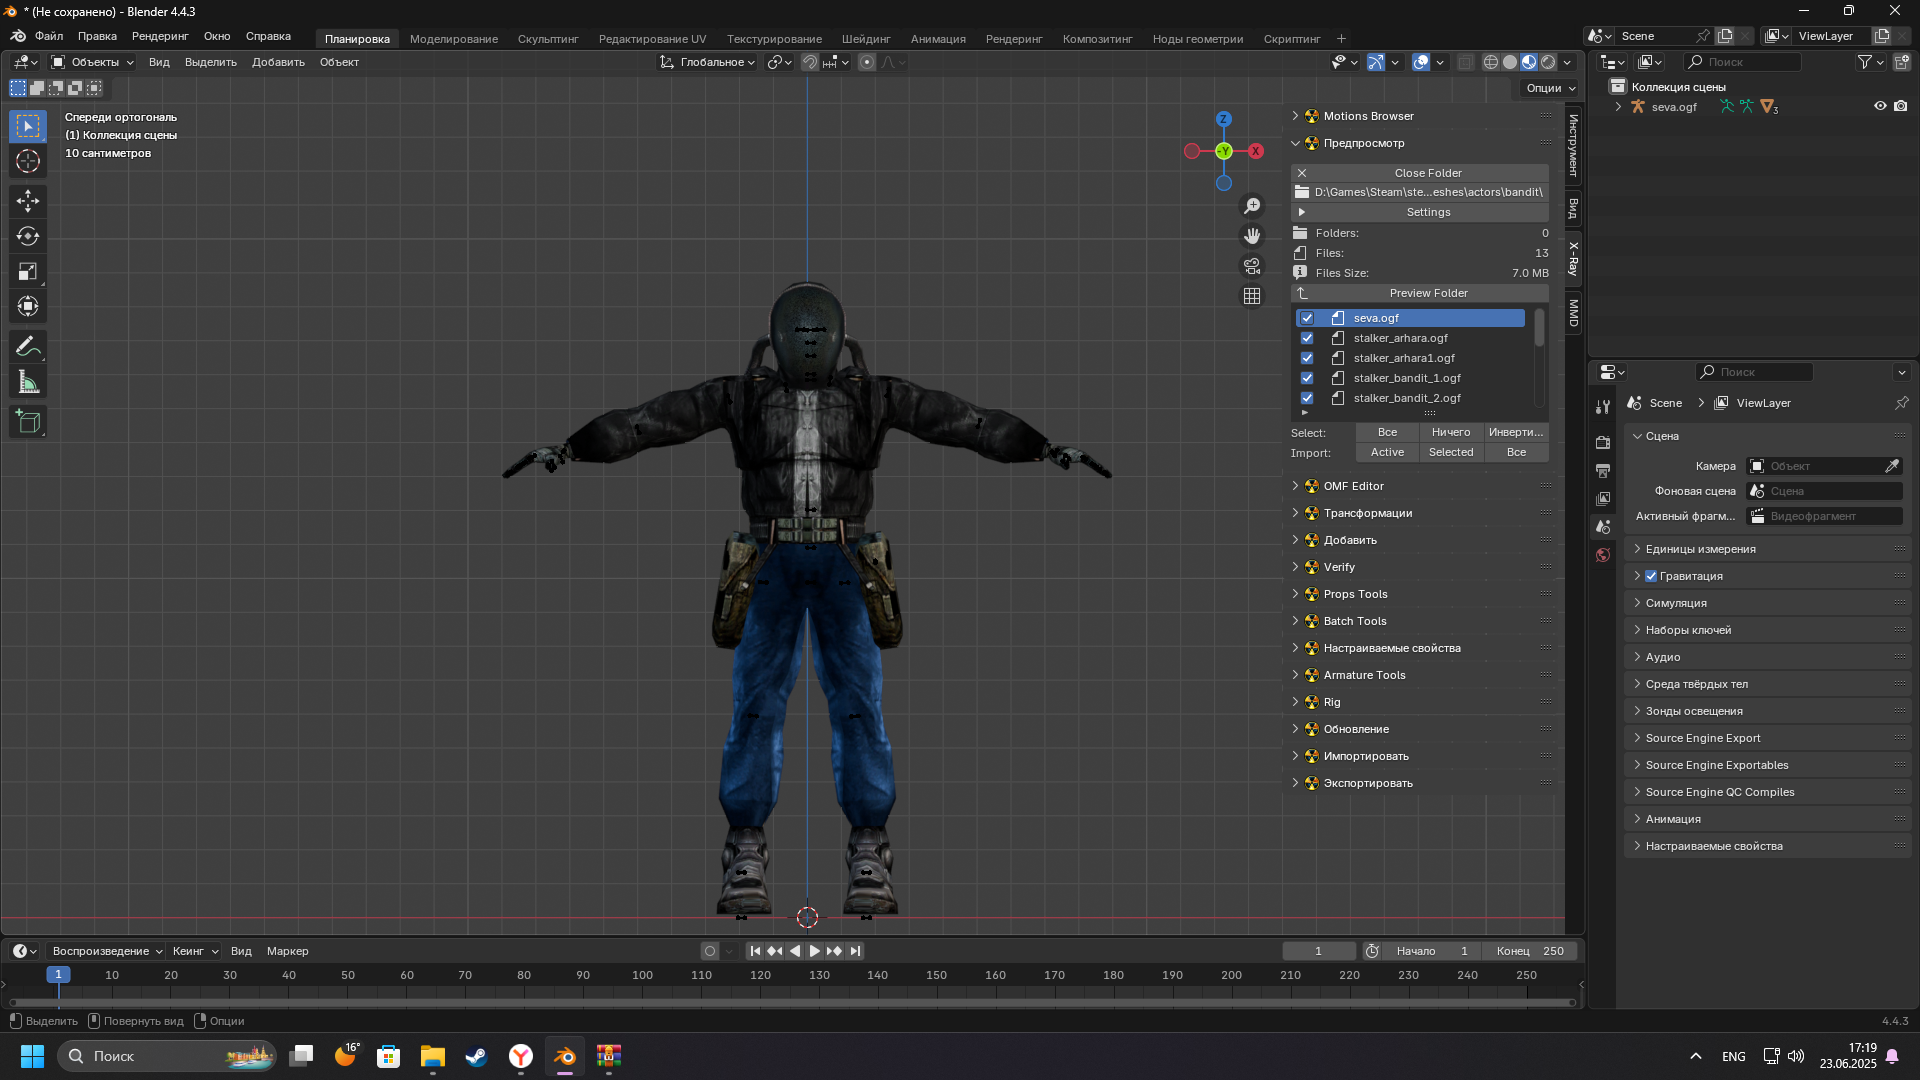Image resolution: width=1920 pixels, height=1080 pixels.
Task: Open Steam from the Windows taskbar
Action: (x=476, y=1056)
